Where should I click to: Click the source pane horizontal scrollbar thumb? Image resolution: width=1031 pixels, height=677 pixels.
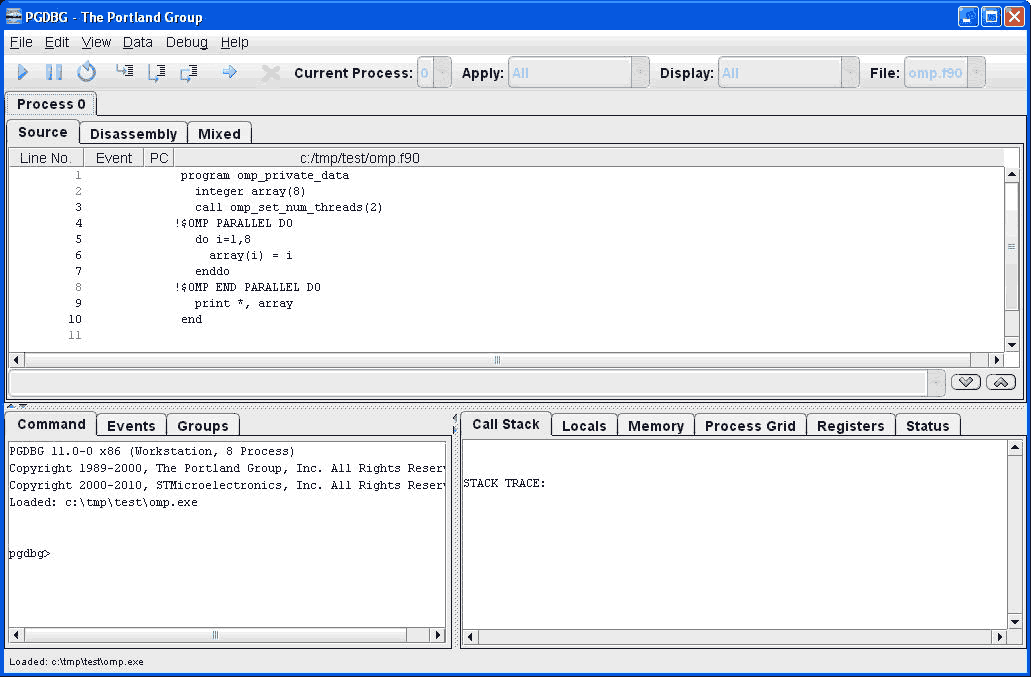click(x=498, y=360)
